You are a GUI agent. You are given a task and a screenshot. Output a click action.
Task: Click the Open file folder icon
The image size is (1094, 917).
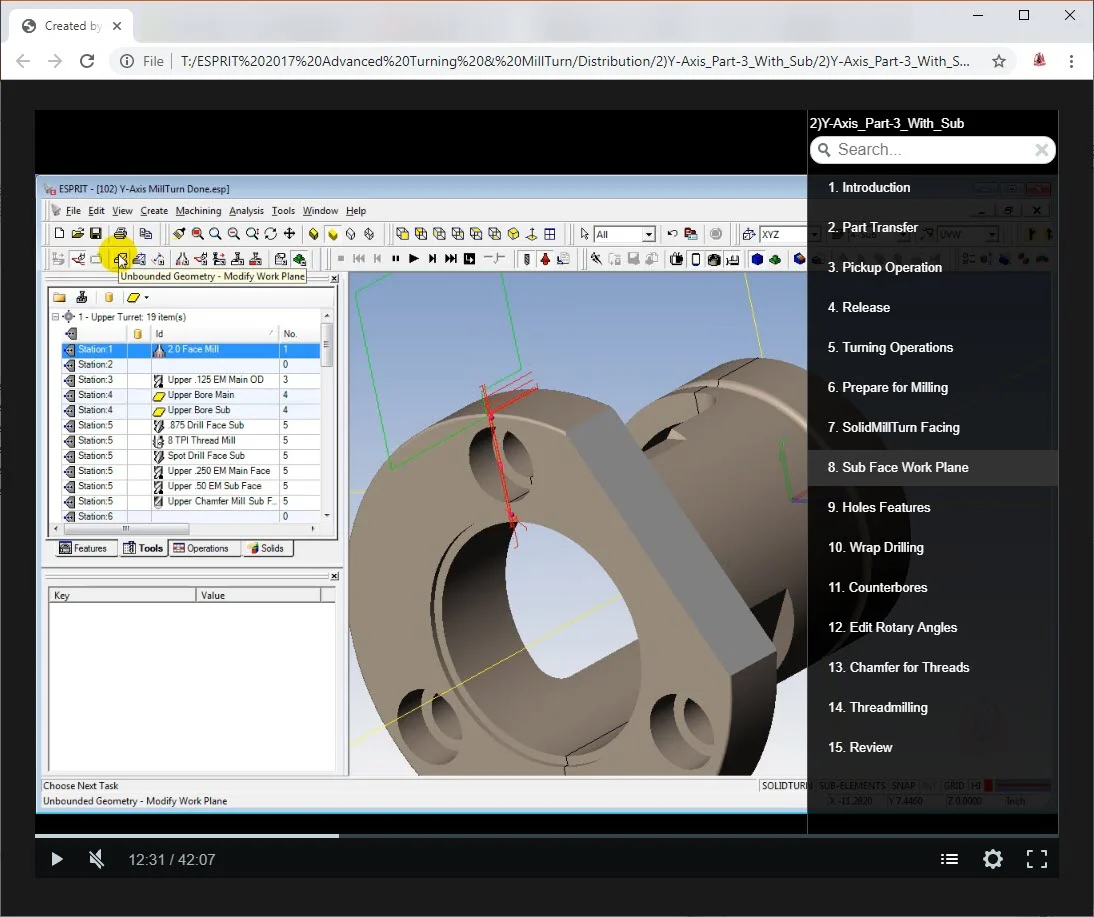click(x=77, y=234)
